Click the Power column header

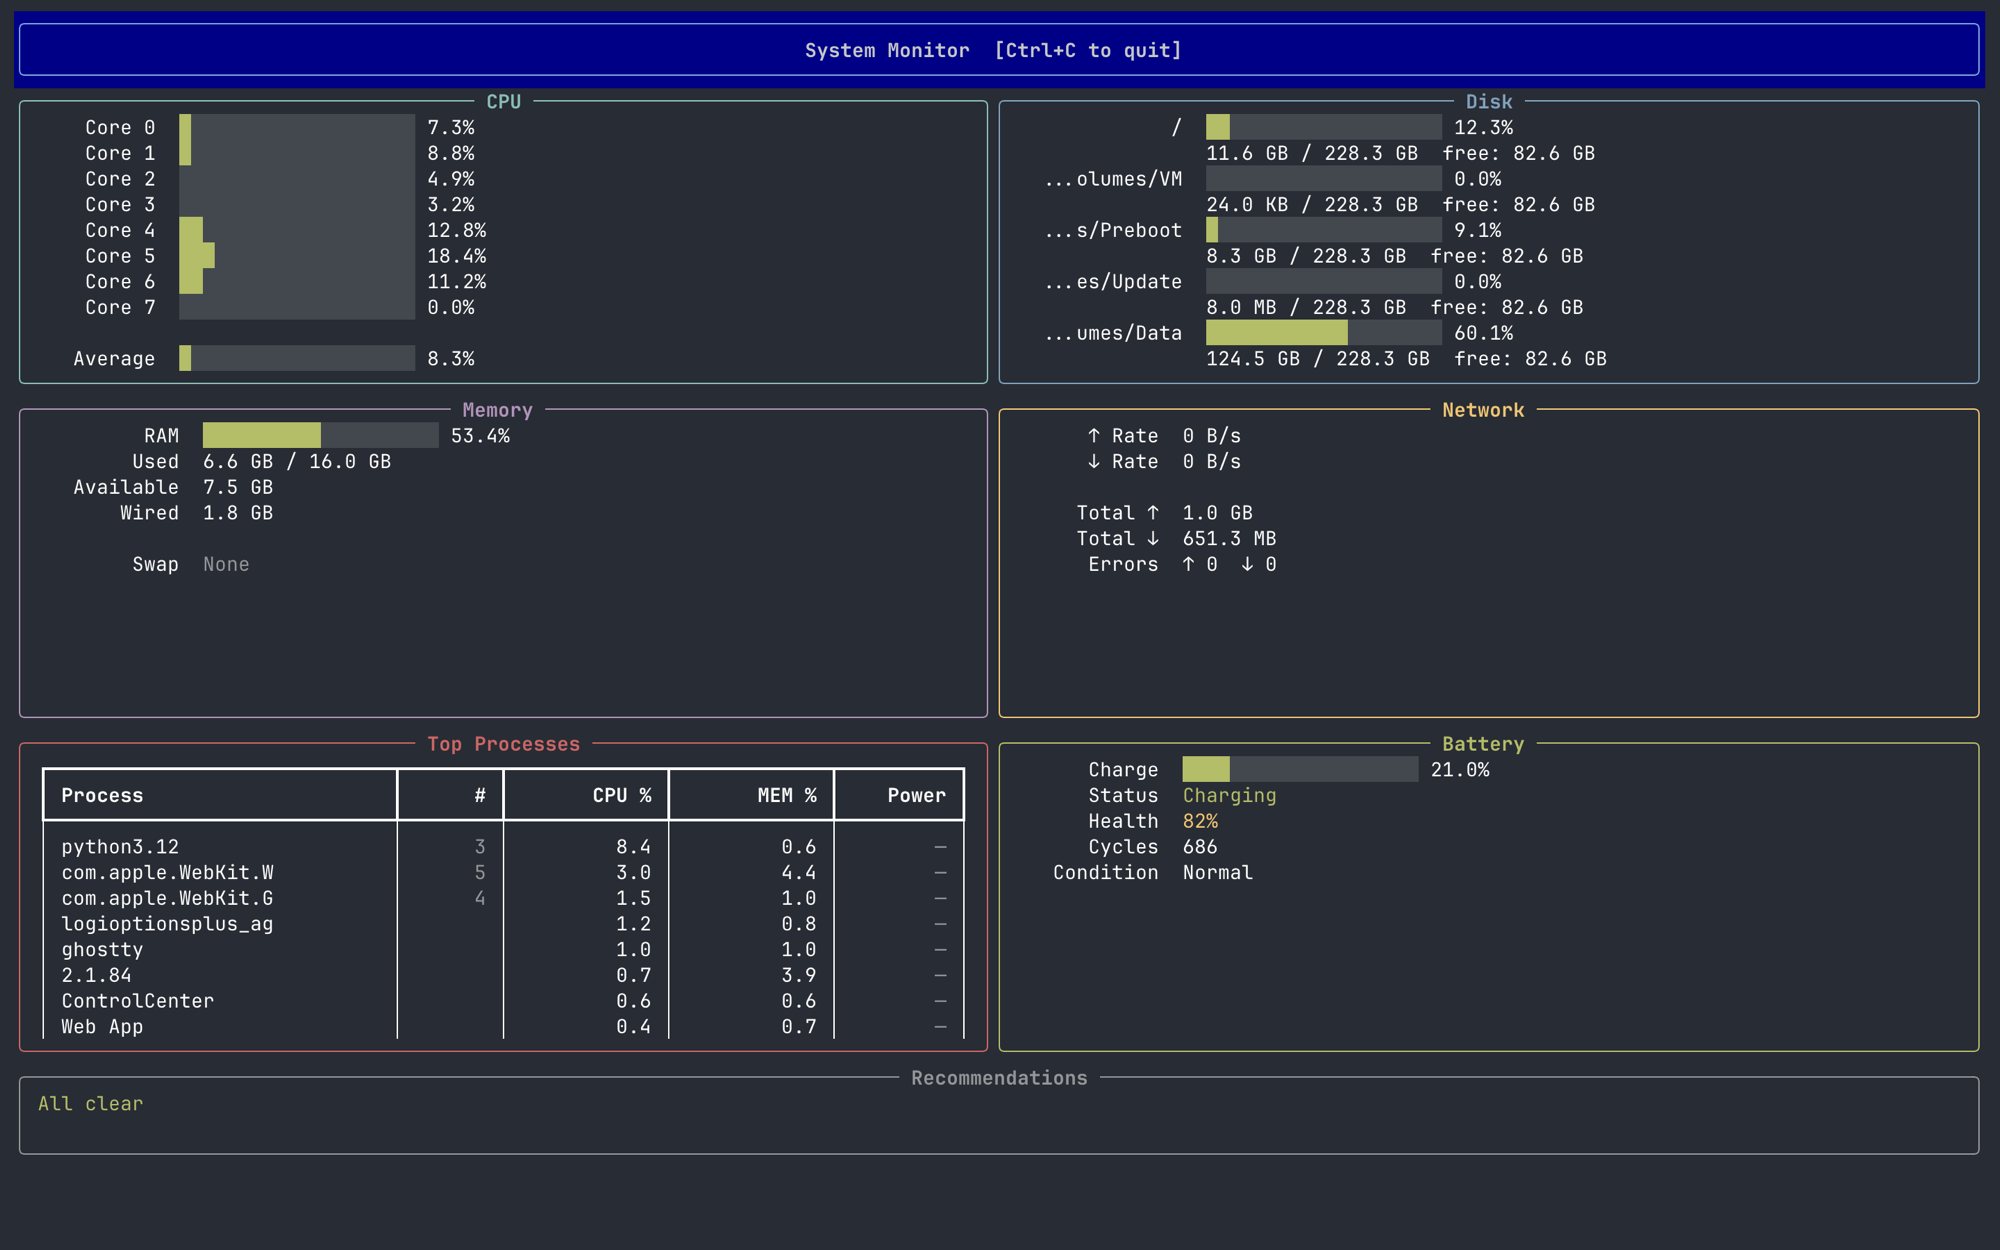(916, 795)
